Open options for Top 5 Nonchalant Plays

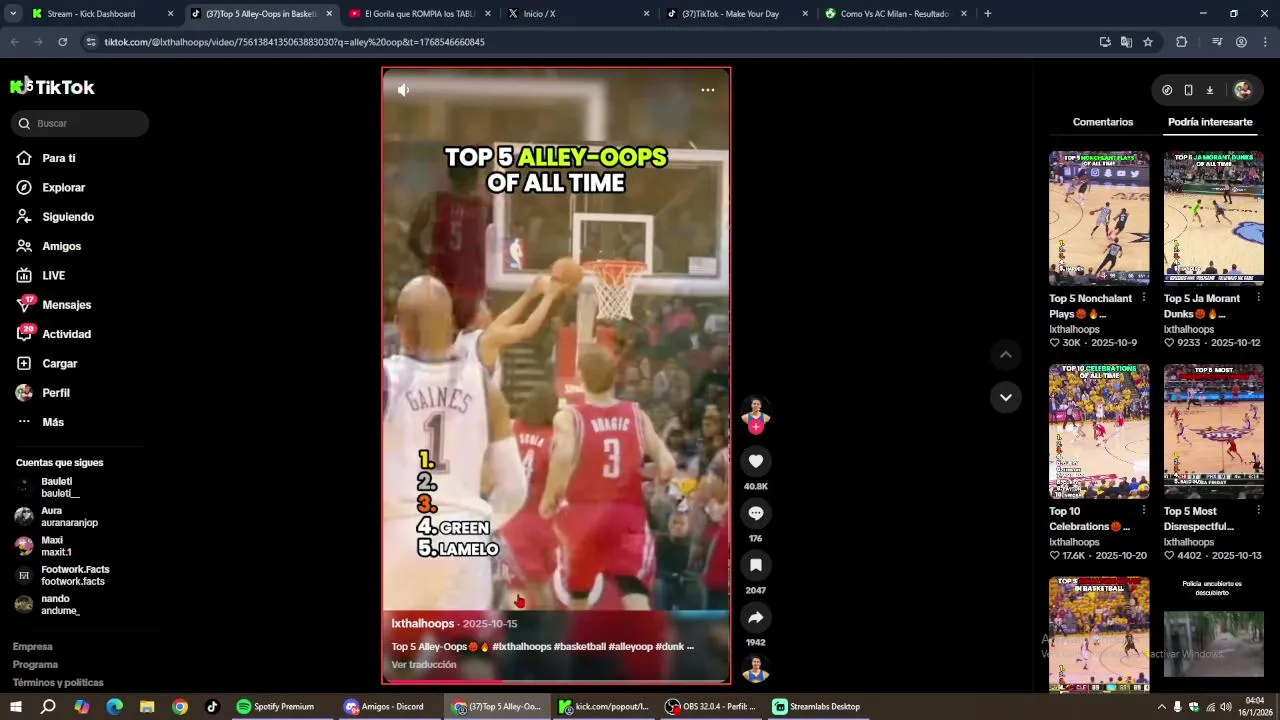coord(1144,298)
